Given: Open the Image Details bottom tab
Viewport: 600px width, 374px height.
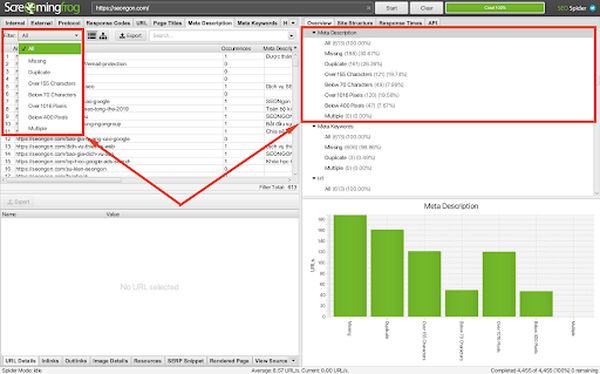Looking at the screenshot, I should coord(110,361).
